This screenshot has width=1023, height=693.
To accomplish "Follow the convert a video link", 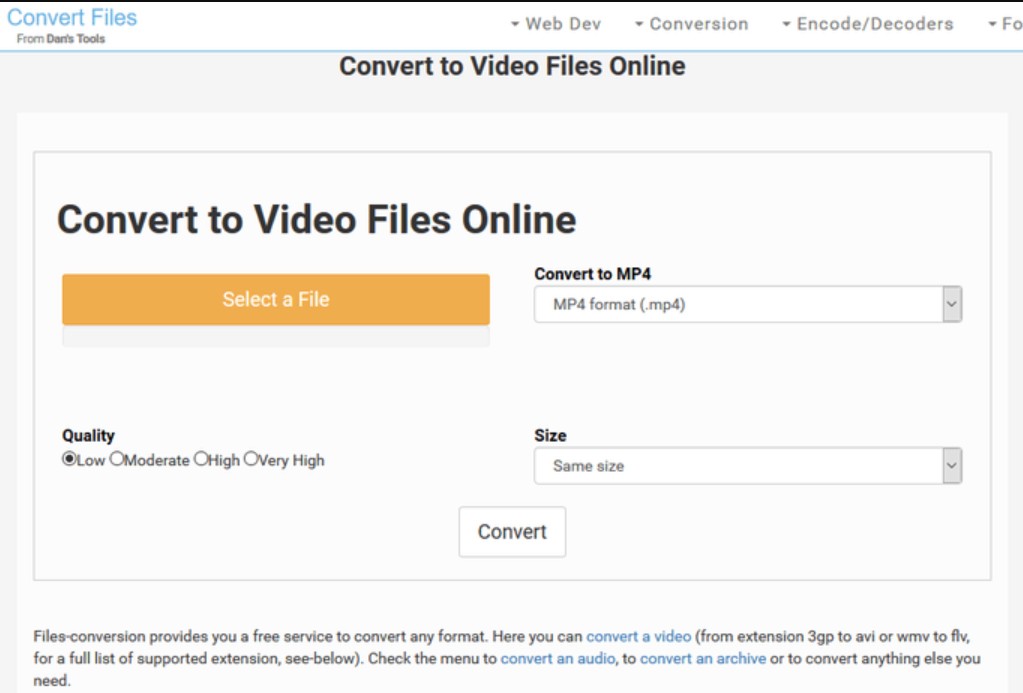I will click(x=639, y=636).
